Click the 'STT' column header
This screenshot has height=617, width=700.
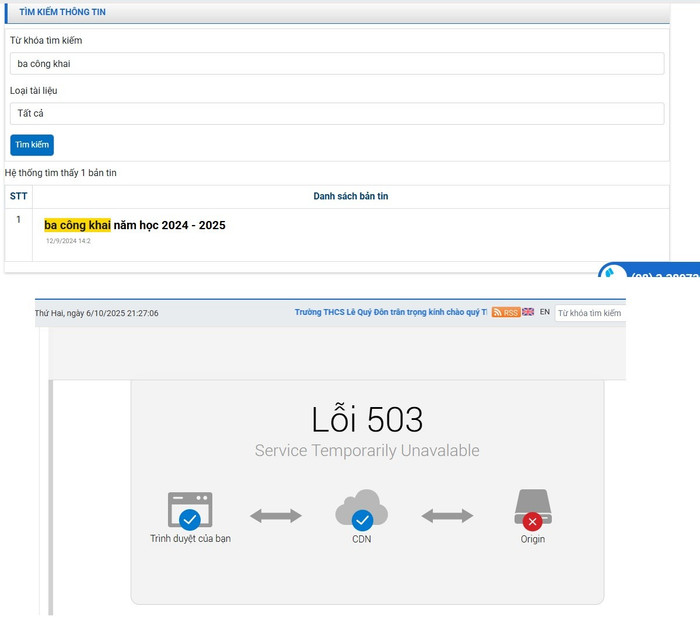coord(18,196)
